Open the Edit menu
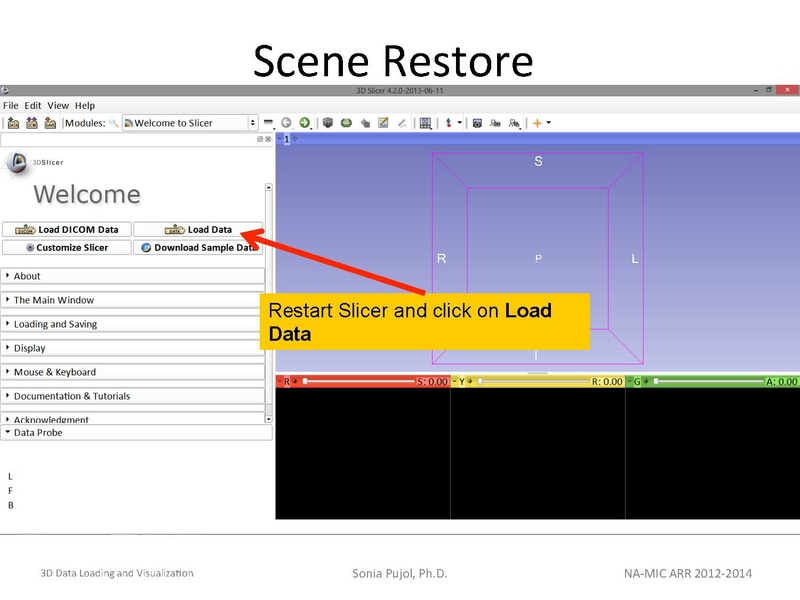Viewport: 800px width, 600px height. (33, 106)
